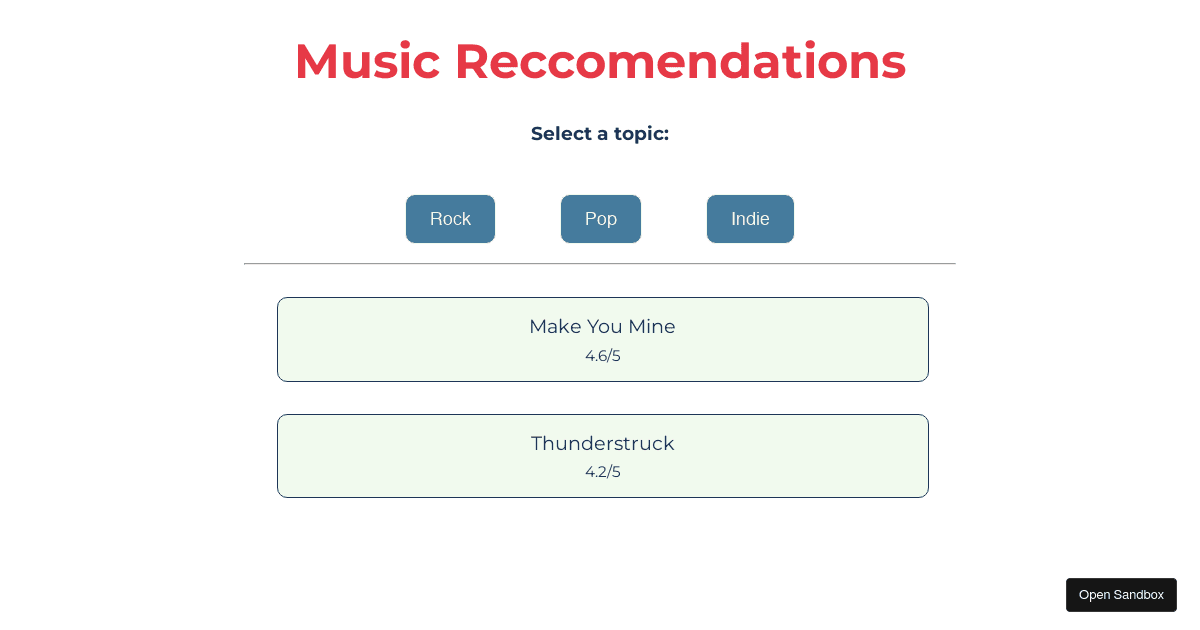Click the Select a topic heading
Screen dimensions: 1200x630
pyautogui.click(x=600, y=133)
